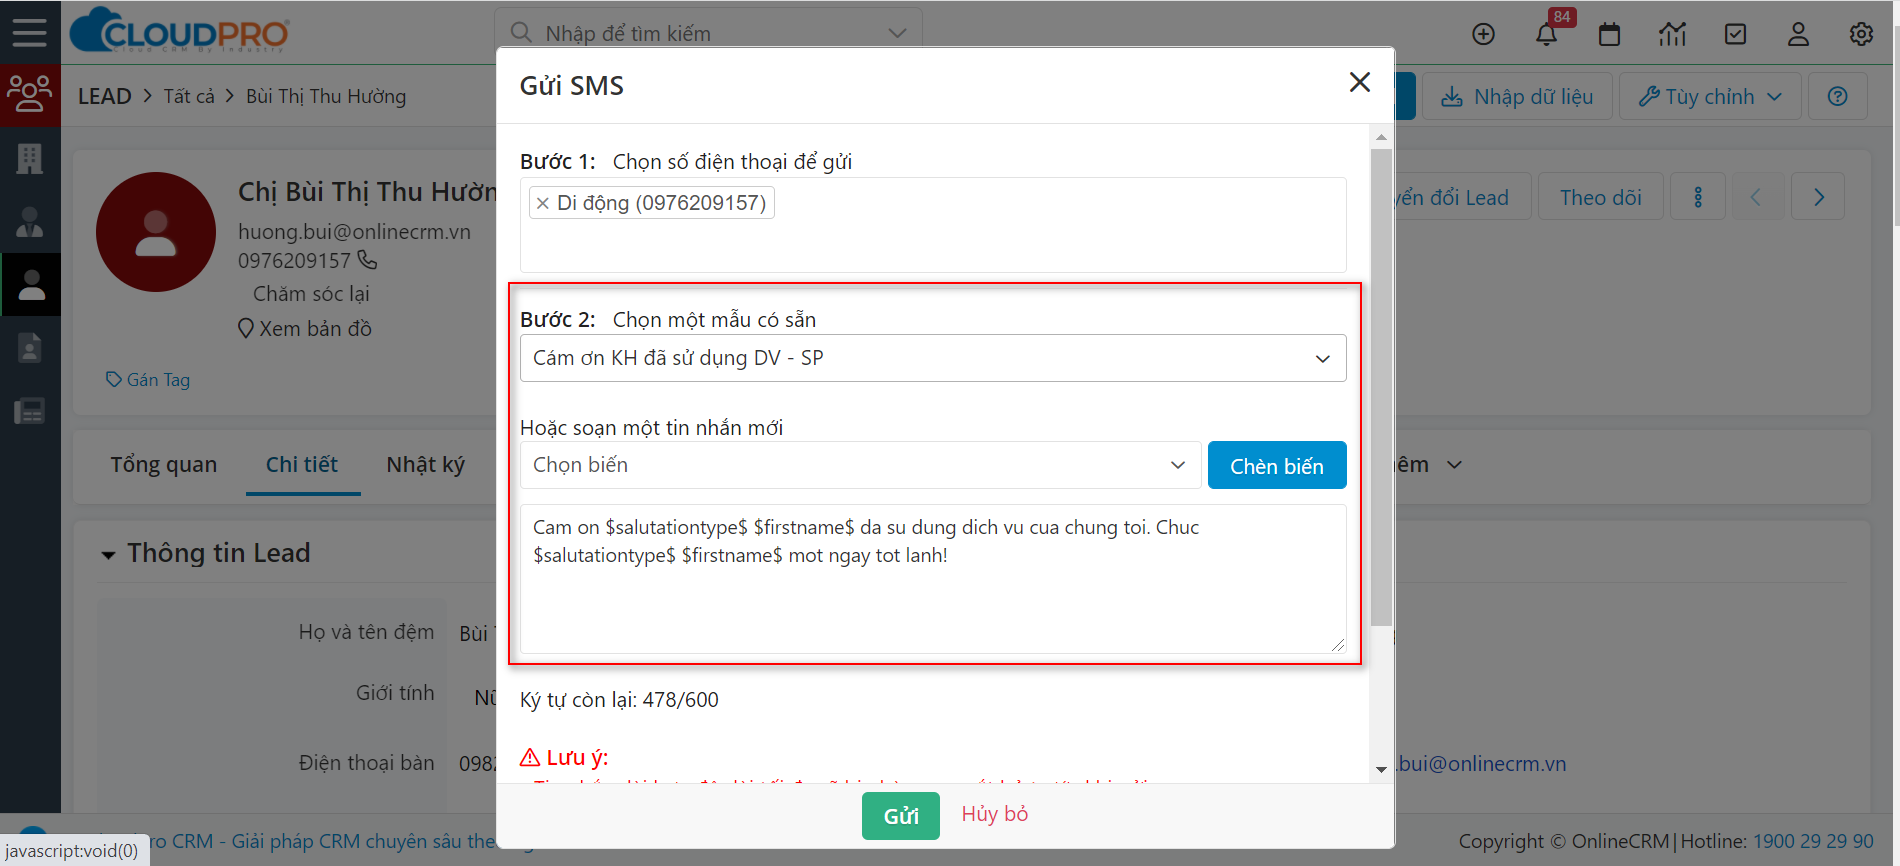Open the three-dot more actions button

click(1698, 197)
